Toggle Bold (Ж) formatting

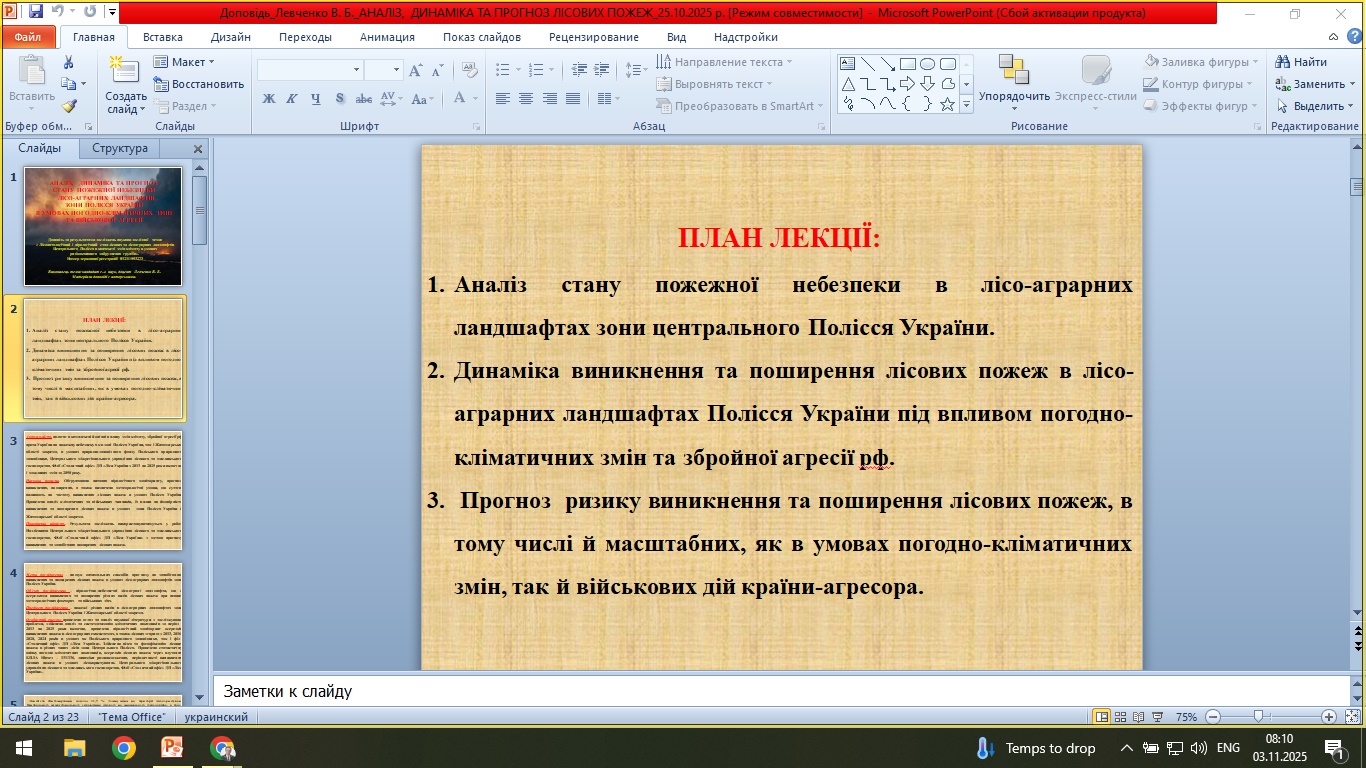tap(269, 99)
